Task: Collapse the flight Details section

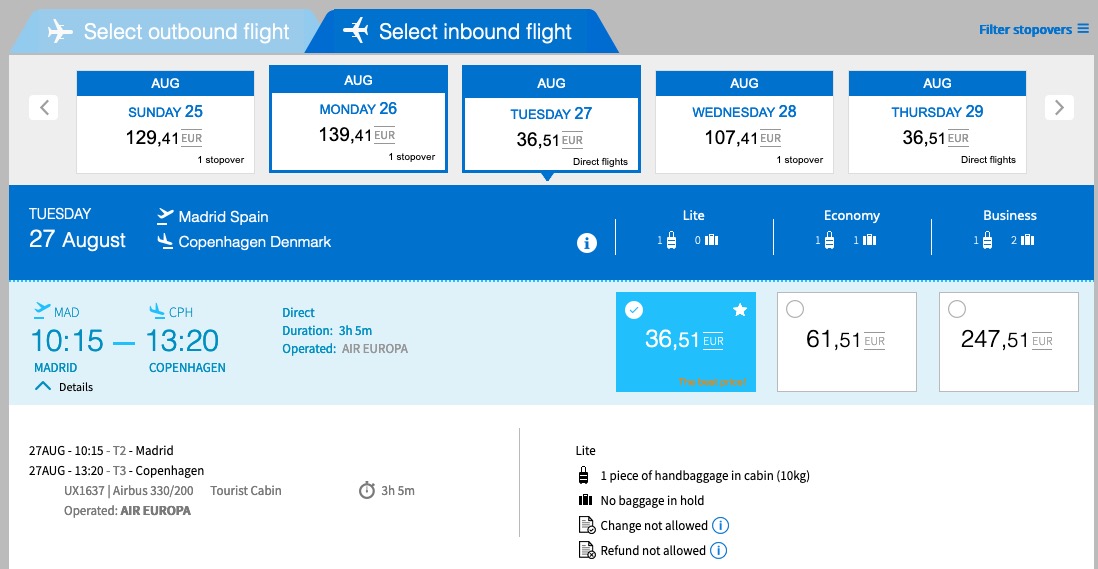Action: 64,386
